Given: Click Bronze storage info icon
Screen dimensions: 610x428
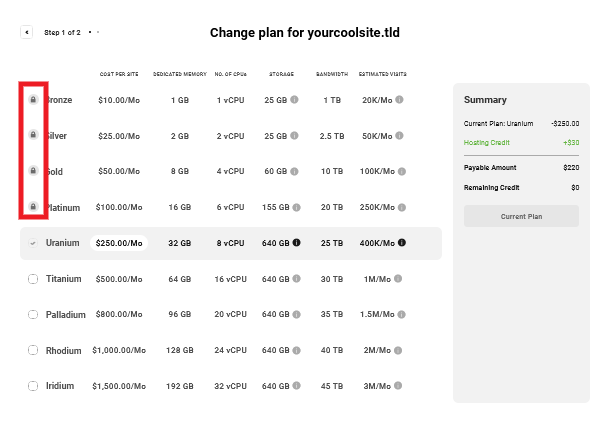Looking at the screenshot, I should 295,100.
